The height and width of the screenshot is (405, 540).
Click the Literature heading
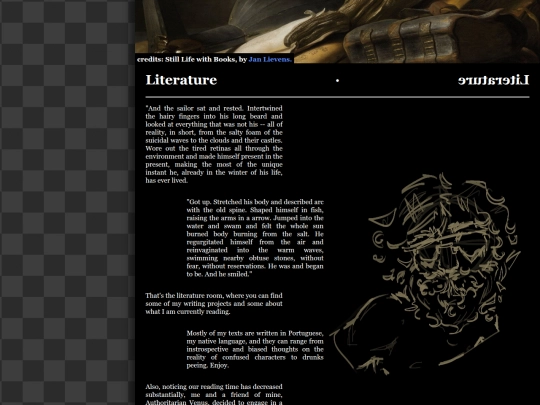(181, 80)
